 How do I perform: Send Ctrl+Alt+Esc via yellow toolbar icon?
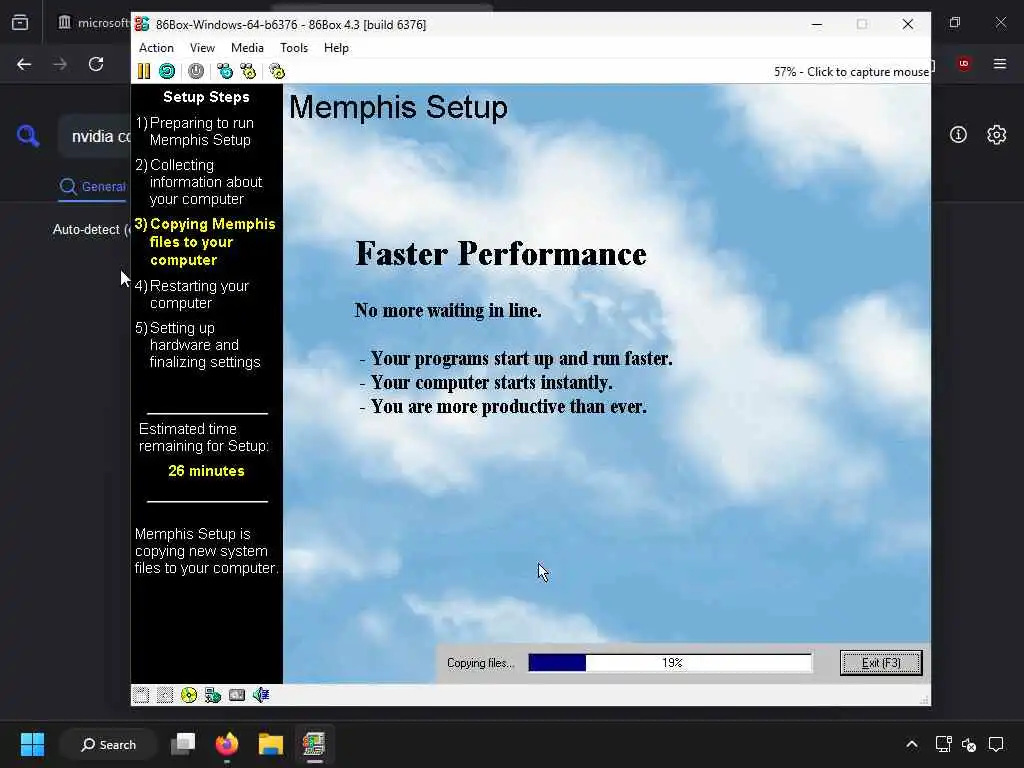[x=248, y=71]
